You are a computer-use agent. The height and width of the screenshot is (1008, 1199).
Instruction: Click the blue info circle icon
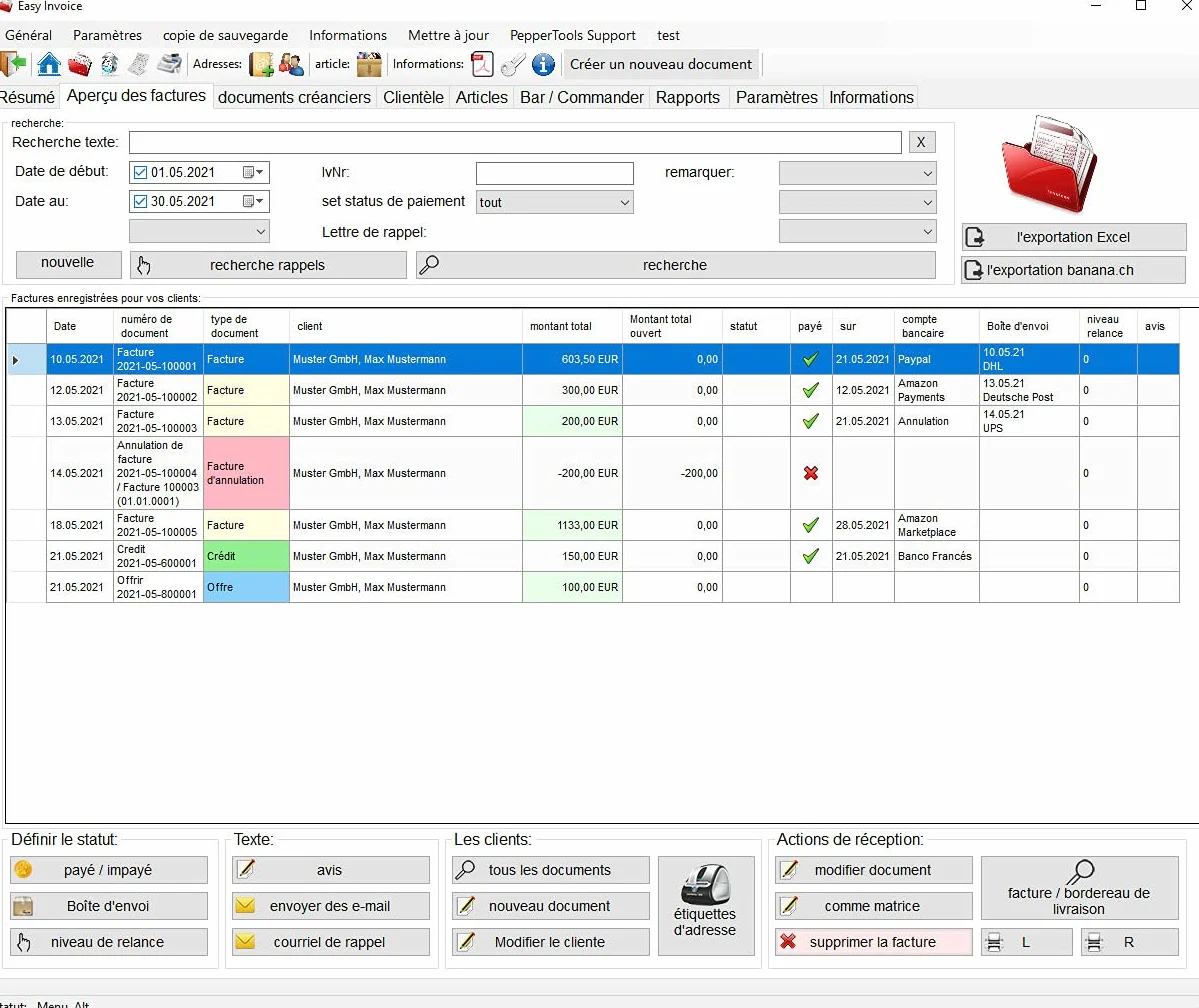coord(543,64)
